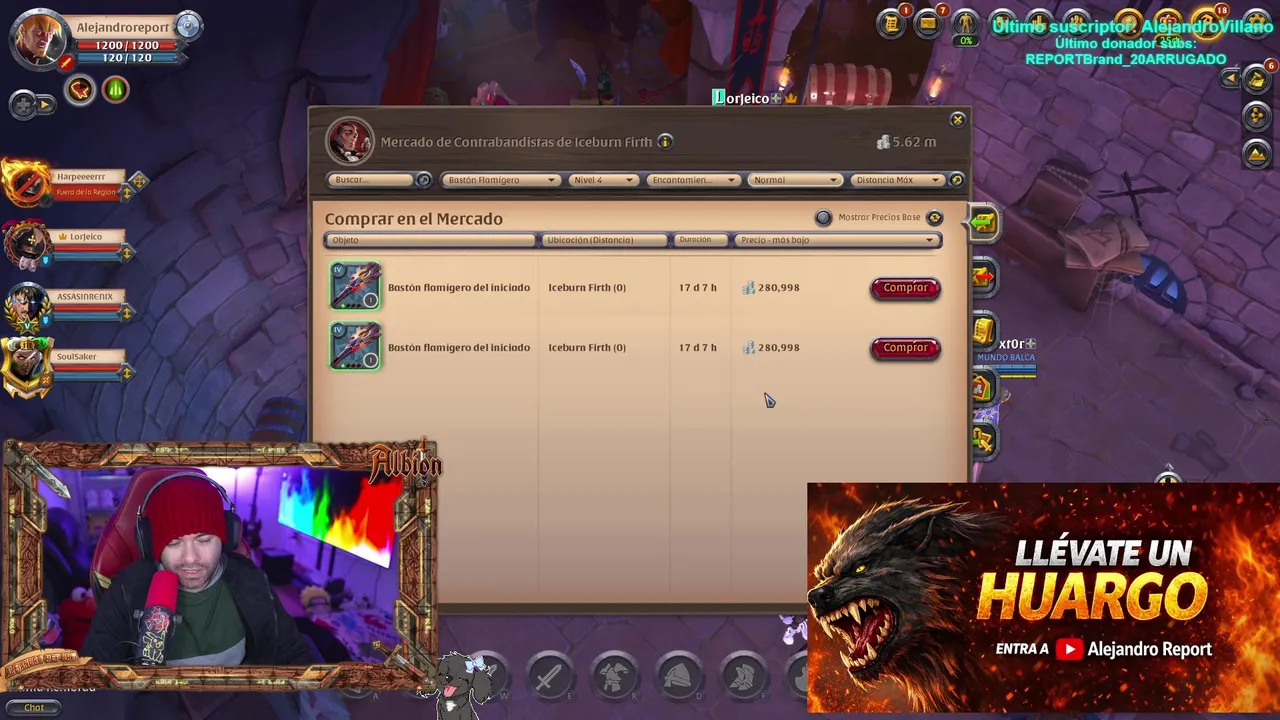Sort by Objeto column header
The height and width of the screenshot is (720, 1280).
coord(430,240)
